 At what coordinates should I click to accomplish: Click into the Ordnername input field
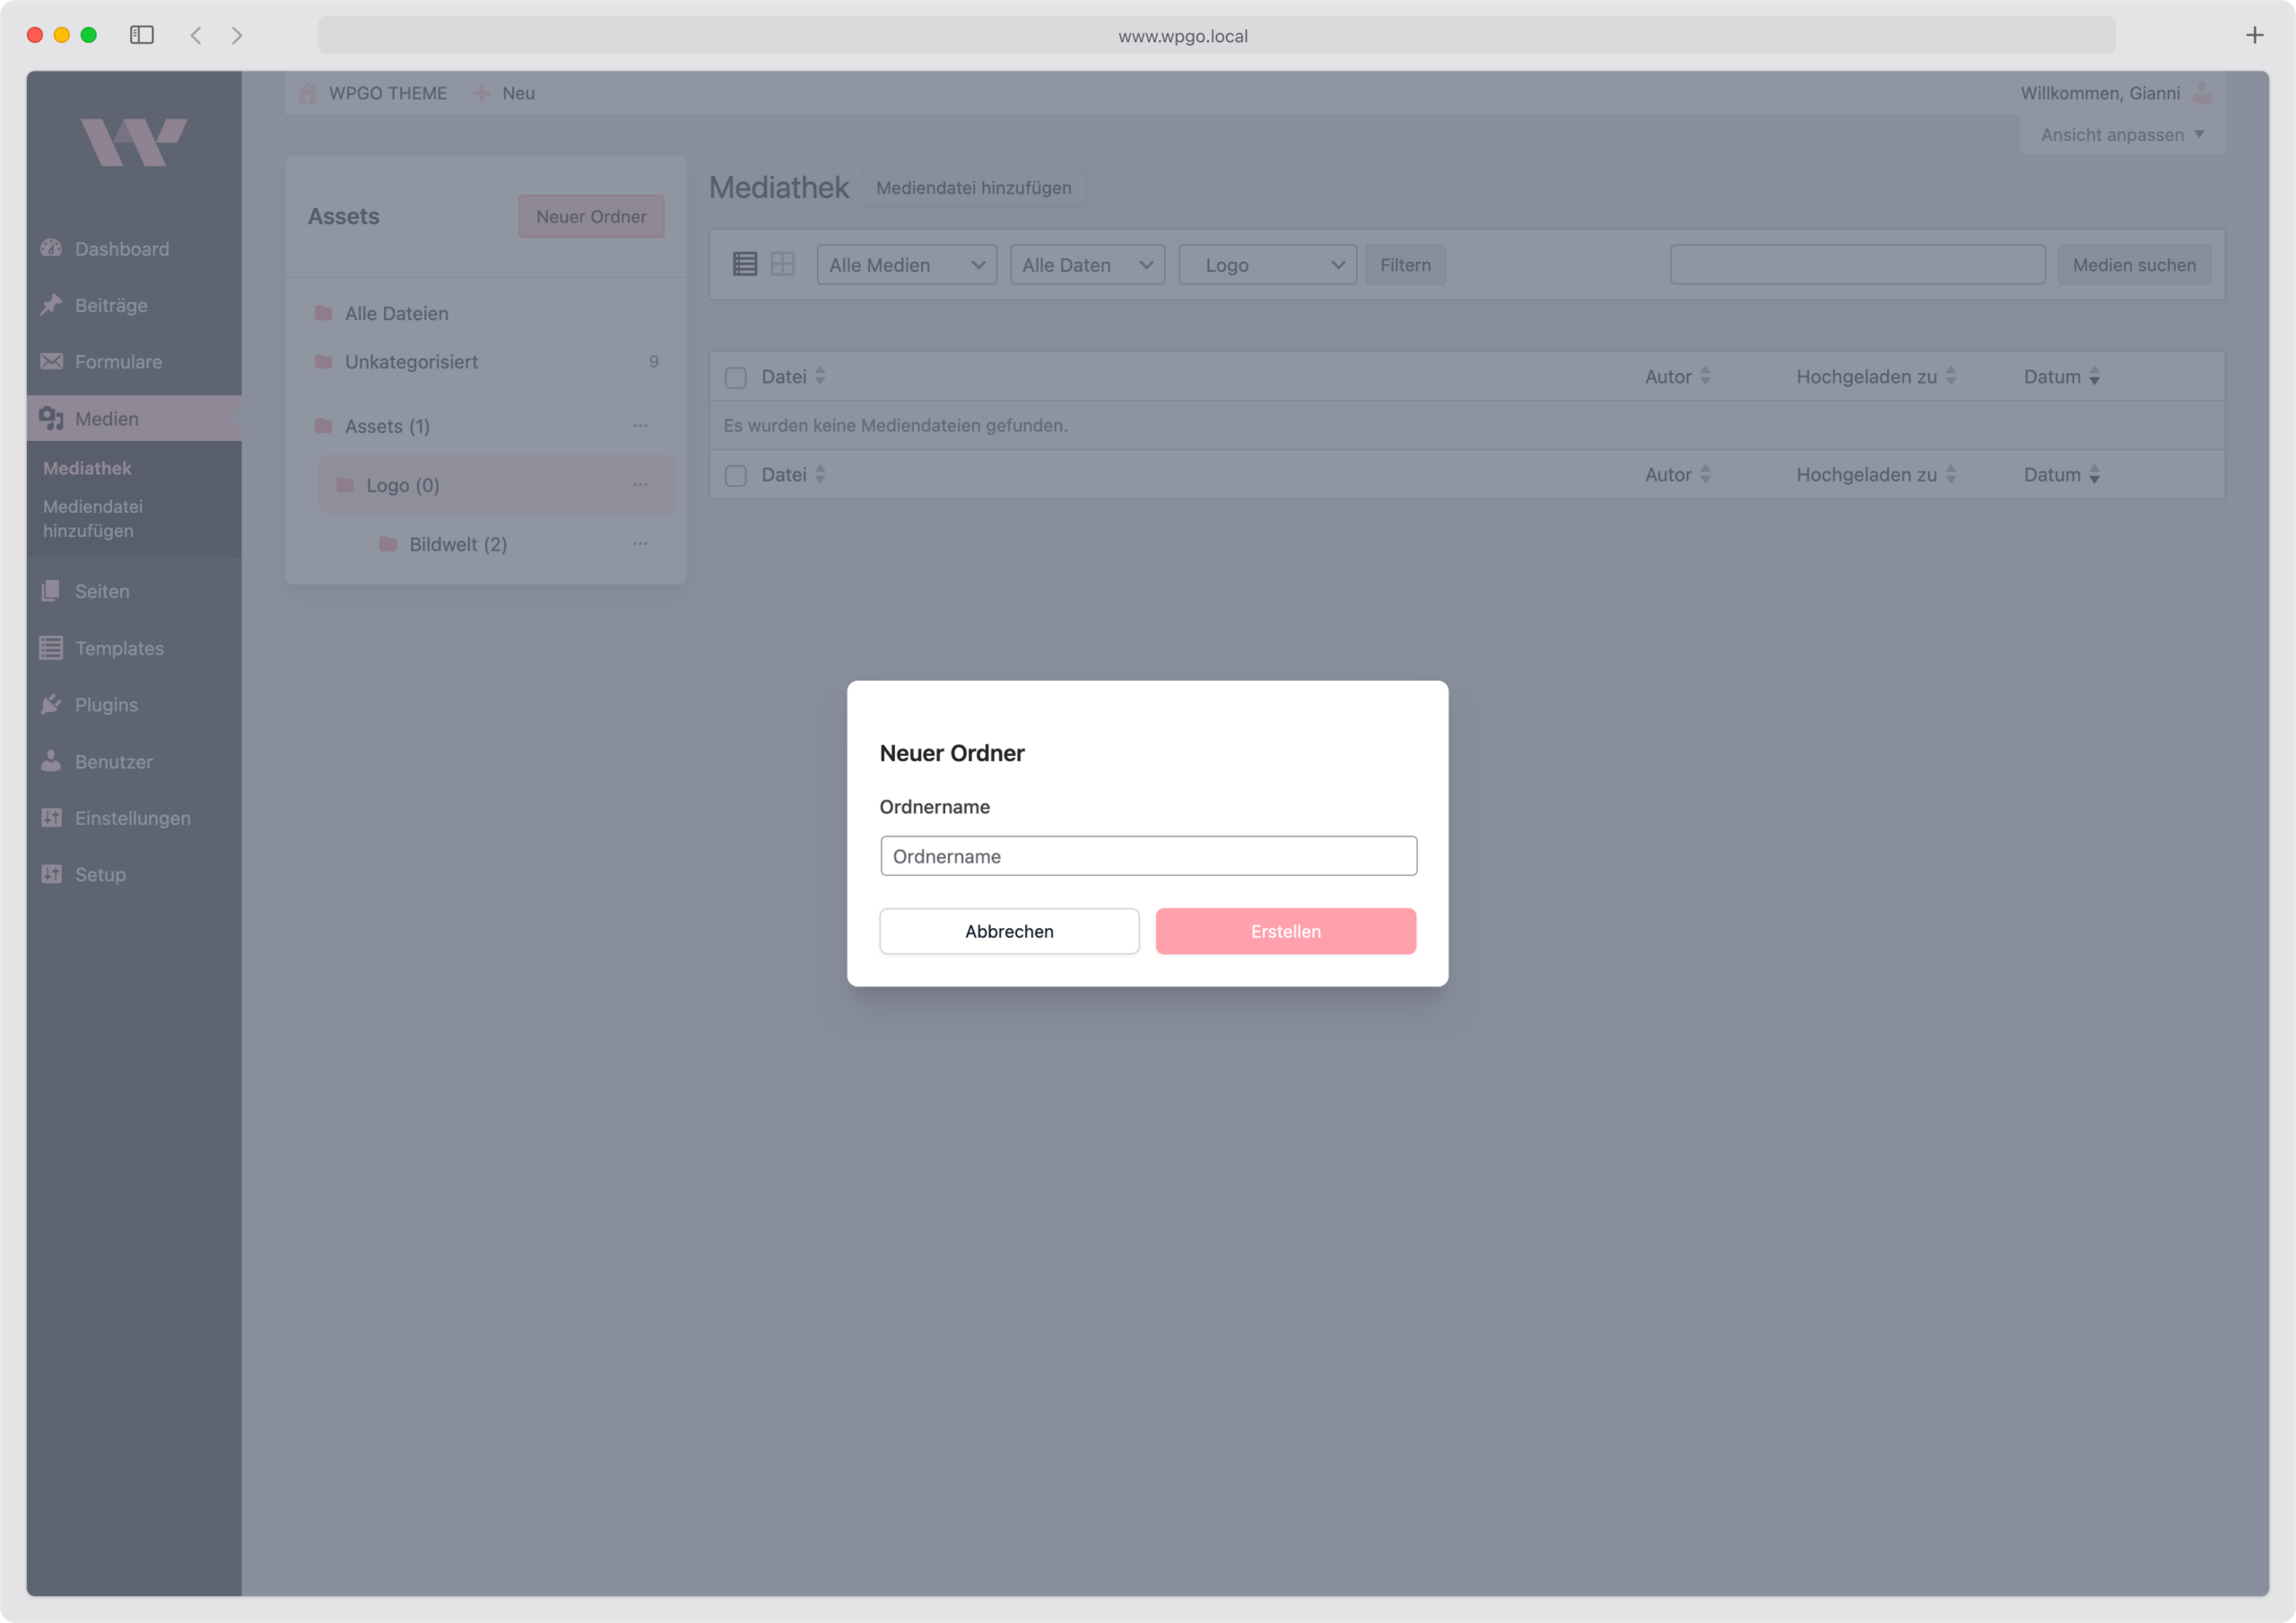(1148, 855)
